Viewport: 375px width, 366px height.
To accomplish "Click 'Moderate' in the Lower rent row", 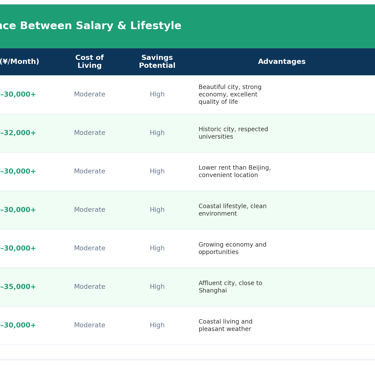I will tap(89, 171).
